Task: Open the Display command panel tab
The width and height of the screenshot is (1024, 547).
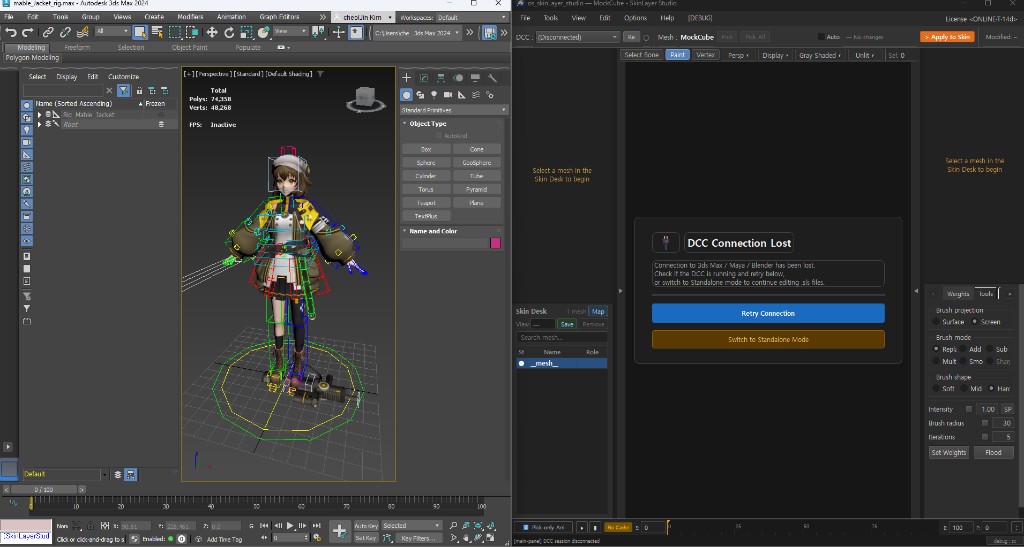Action: pyautogui.click(x=475, y=78)
